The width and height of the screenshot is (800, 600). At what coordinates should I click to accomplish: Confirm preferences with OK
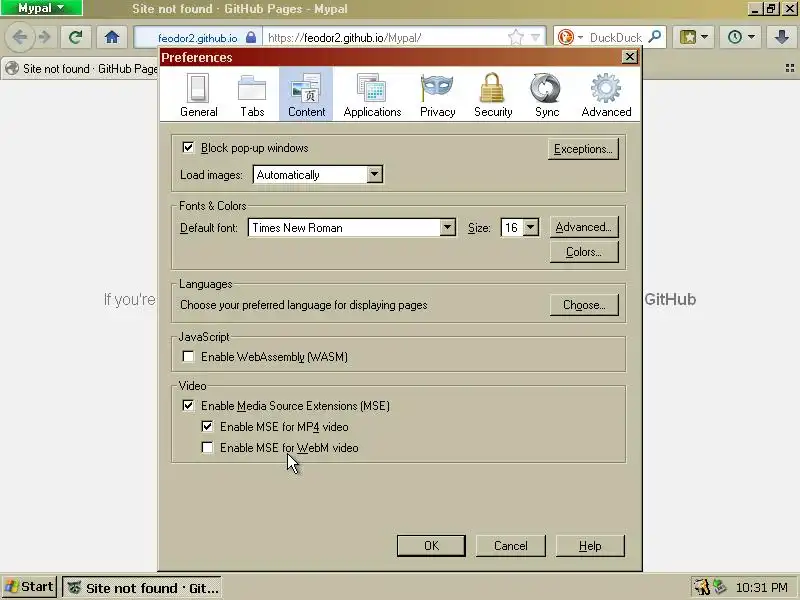click(431, 546)
